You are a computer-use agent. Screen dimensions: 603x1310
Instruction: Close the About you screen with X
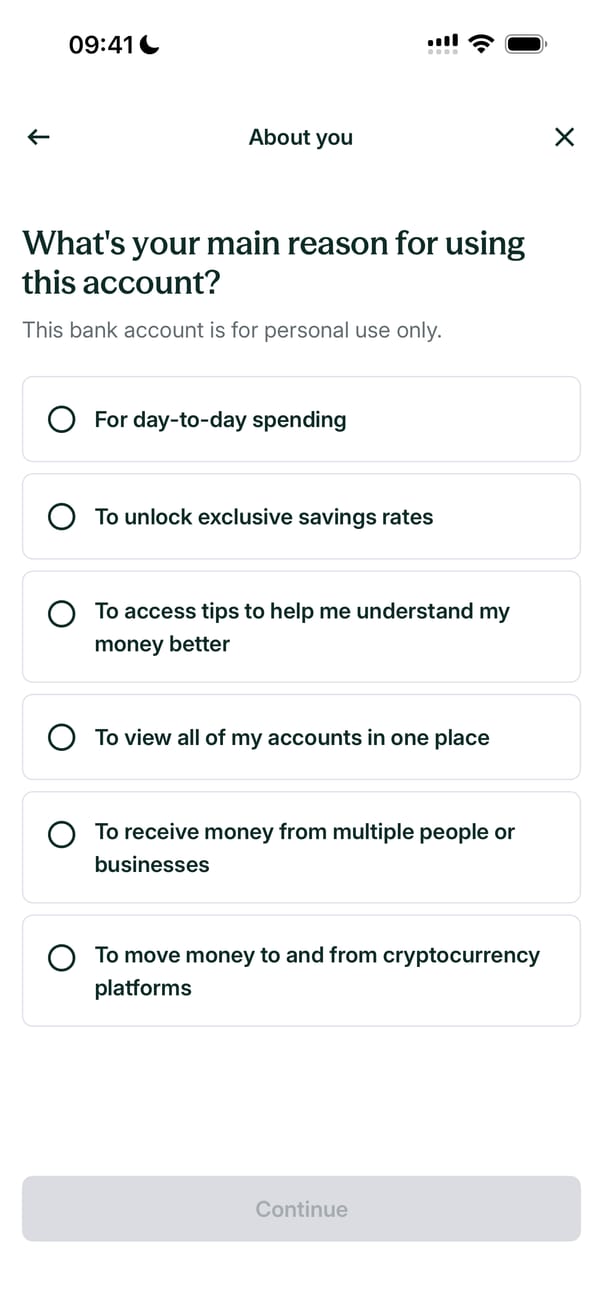[x=564, y=137]
